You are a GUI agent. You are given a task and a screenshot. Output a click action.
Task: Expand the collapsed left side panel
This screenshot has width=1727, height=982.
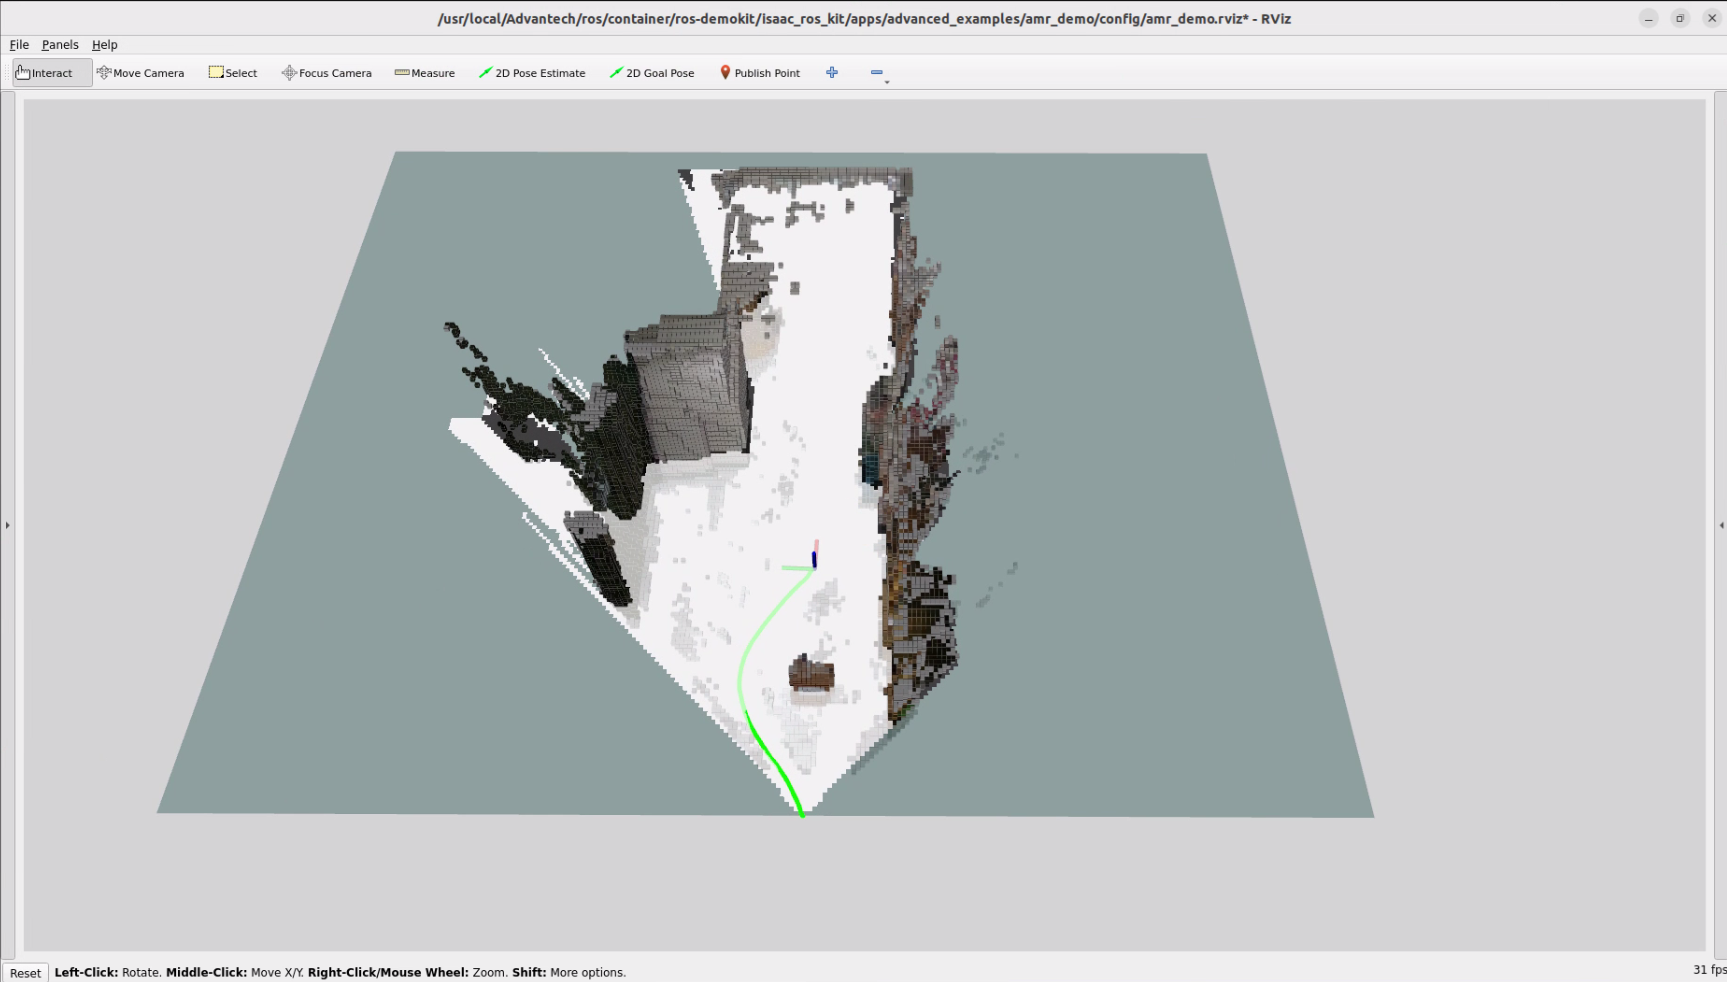[7, 525]
